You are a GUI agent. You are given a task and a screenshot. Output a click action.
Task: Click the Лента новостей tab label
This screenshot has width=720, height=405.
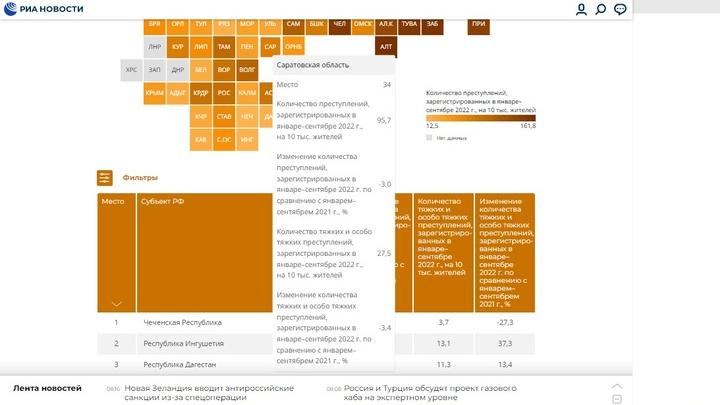(47, 388)
